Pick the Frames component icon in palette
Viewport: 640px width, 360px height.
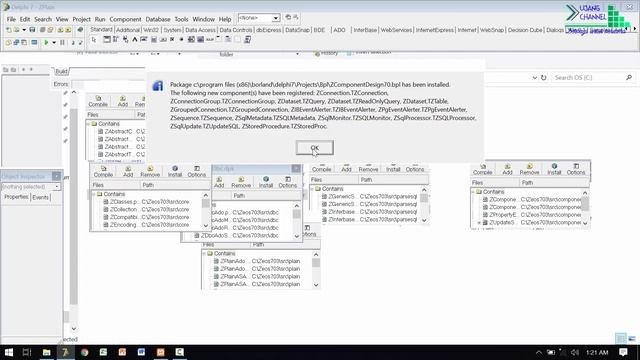107,40
